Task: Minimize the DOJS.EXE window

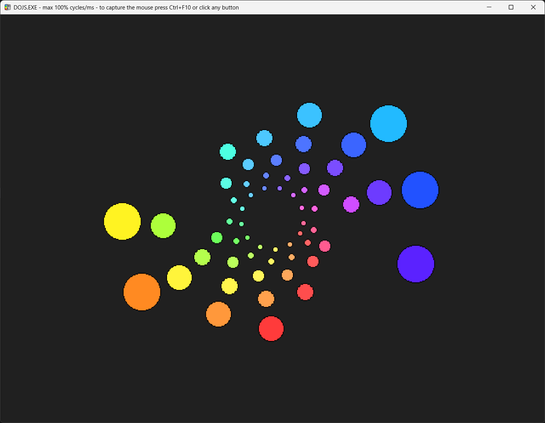Action: tap(489, 7)
